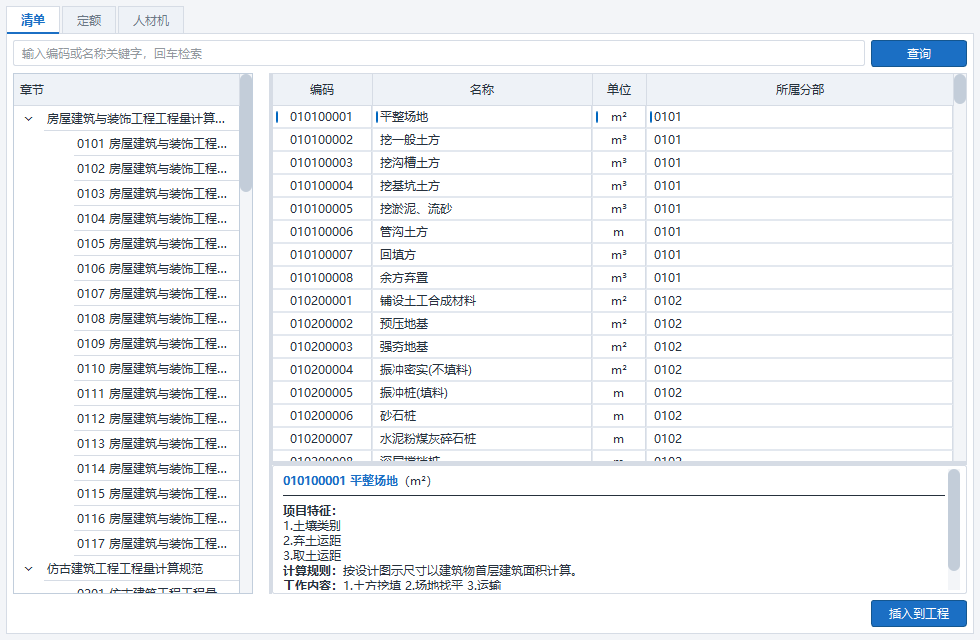
Task: Select chapter 0117 in the tree
Action: pyautogui.click(x=152, y=544)
